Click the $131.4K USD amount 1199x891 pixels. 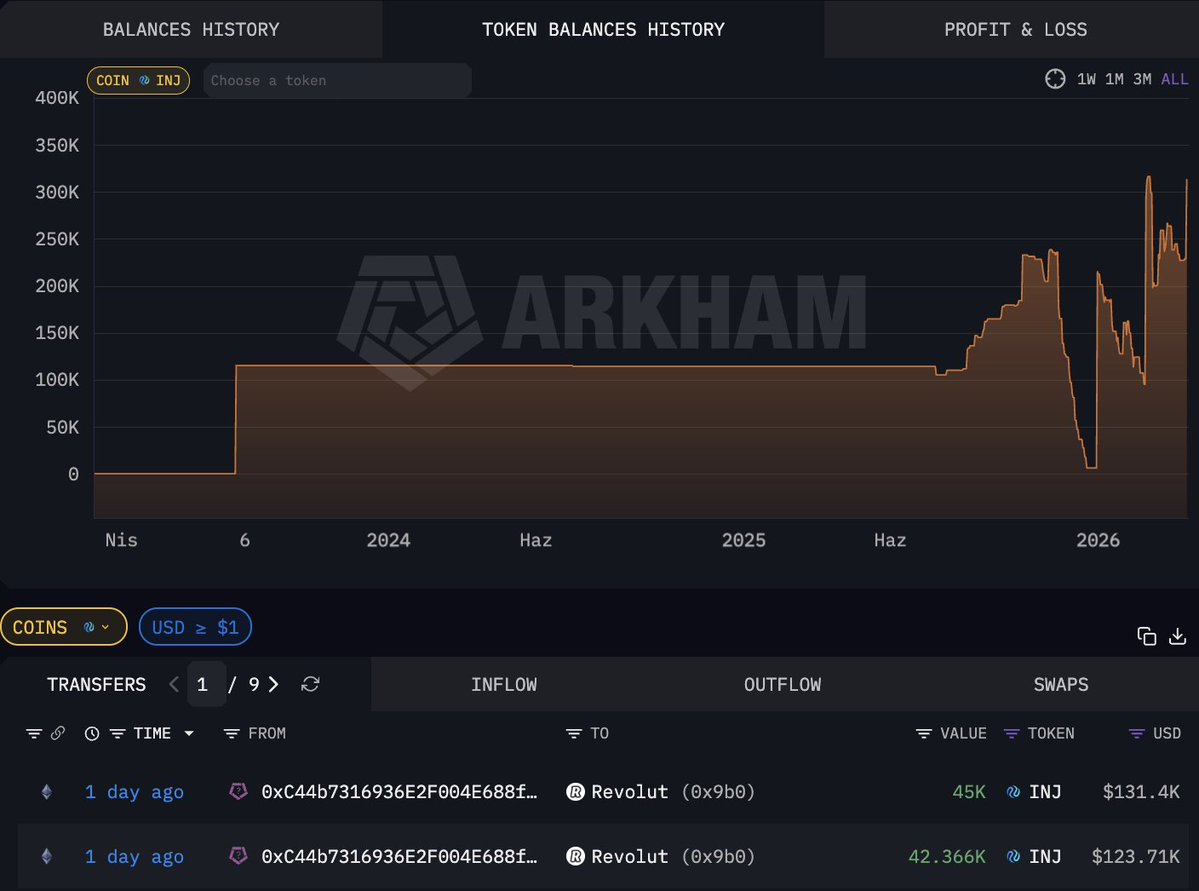pos(1141,792)
